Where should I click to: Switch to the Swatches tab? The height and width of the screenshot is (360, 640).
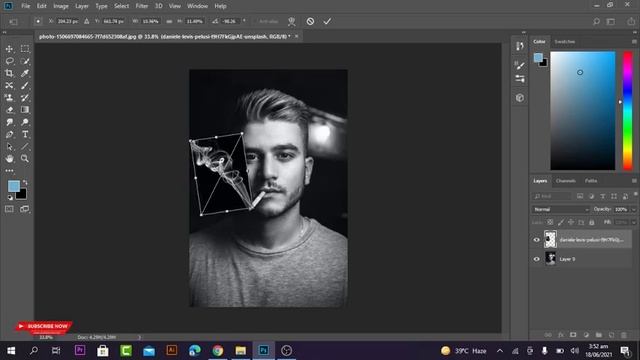[x=565, y=42]
